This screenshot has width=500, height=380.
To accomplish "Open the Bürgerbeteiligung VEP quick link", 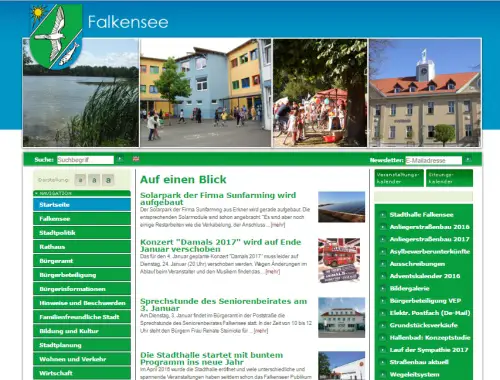I will coord(425,301).
